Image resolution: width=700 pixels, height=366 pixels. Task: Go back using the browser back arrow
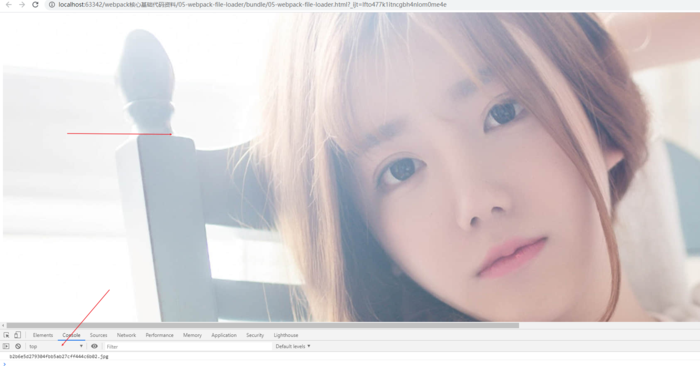click(x=8, y=4)
